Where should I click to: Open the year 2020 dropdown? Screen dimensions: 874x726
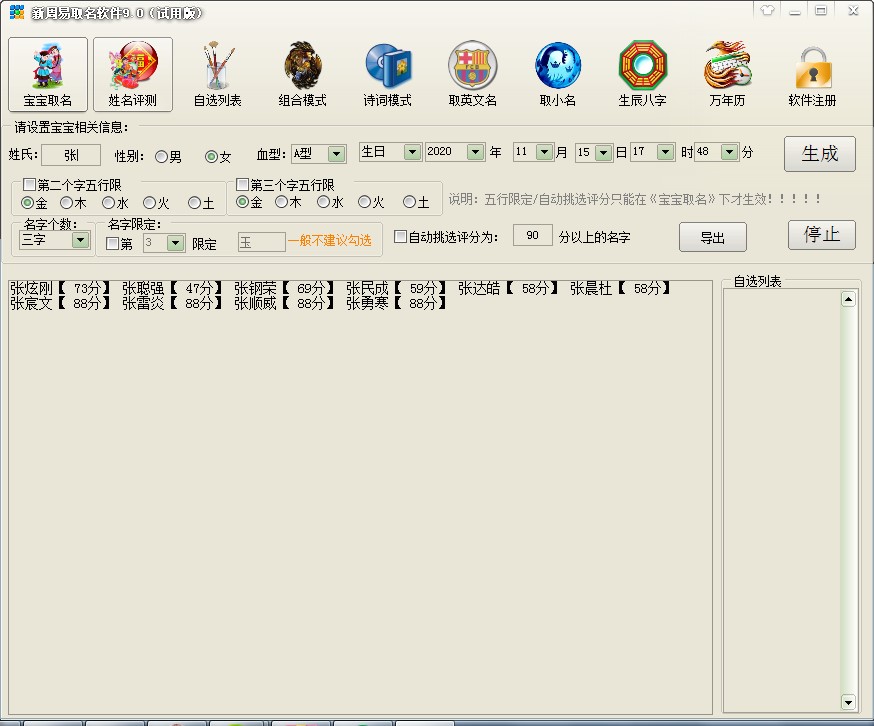[x=475, y=152]
